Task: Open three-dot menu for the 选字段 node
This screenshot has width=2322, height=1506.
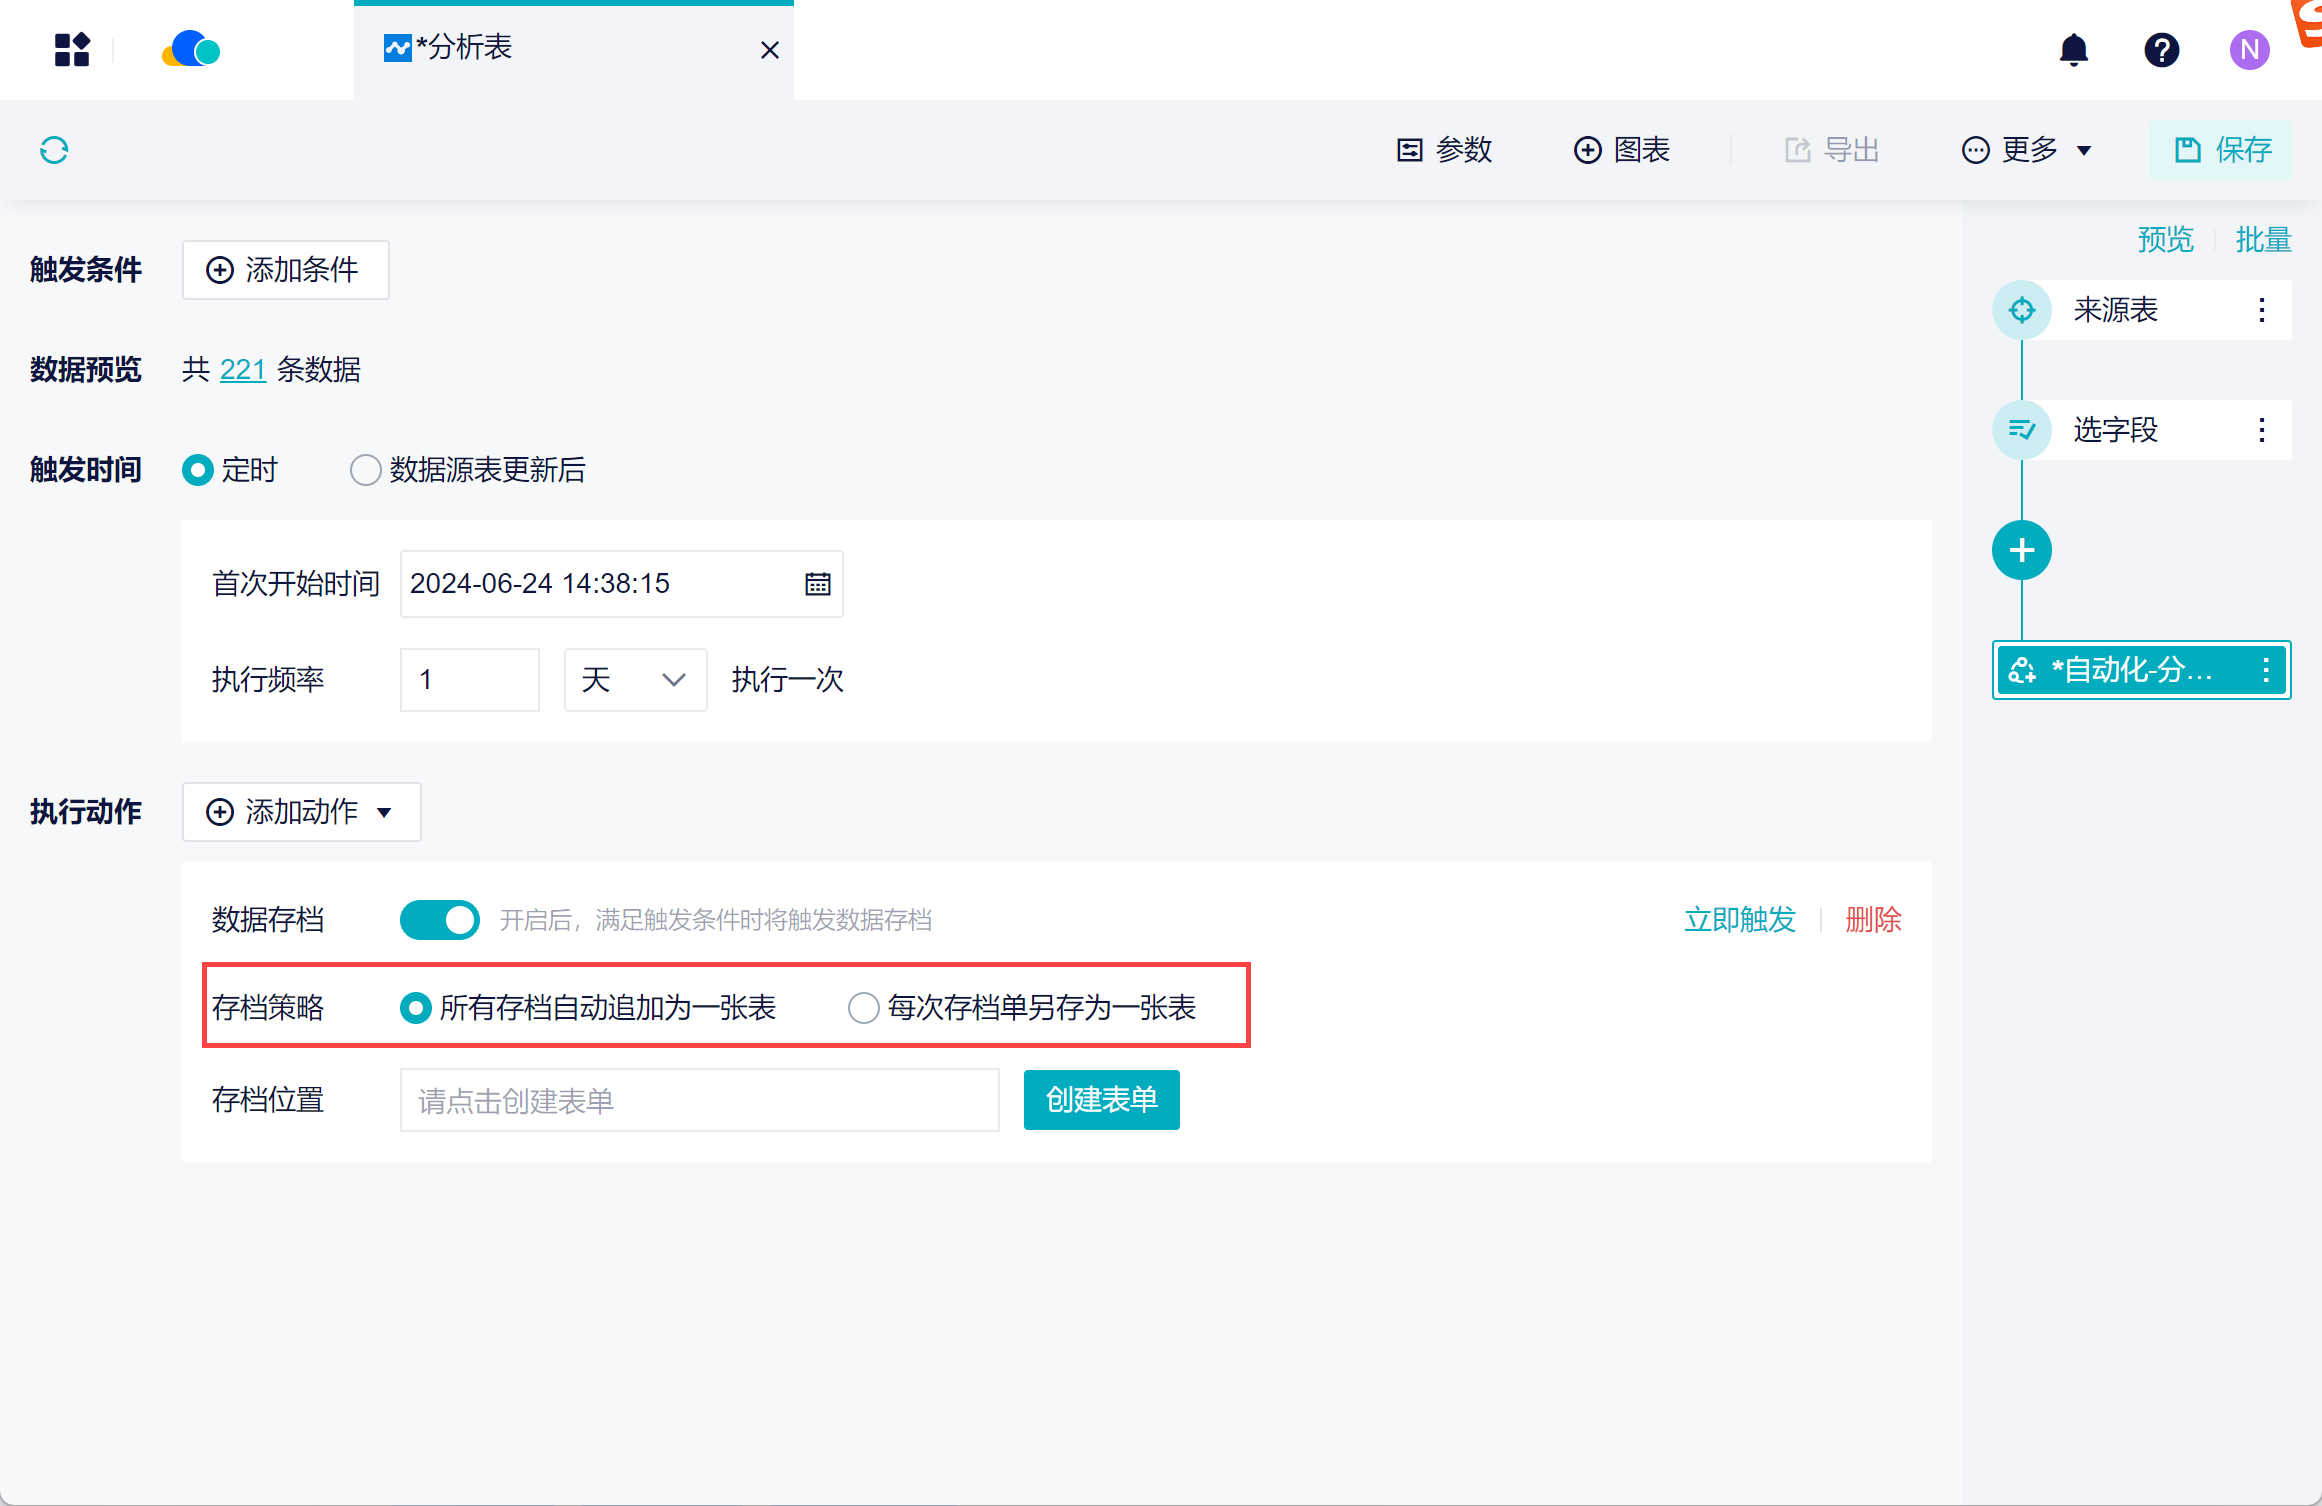Action: tap(2261, 430)
